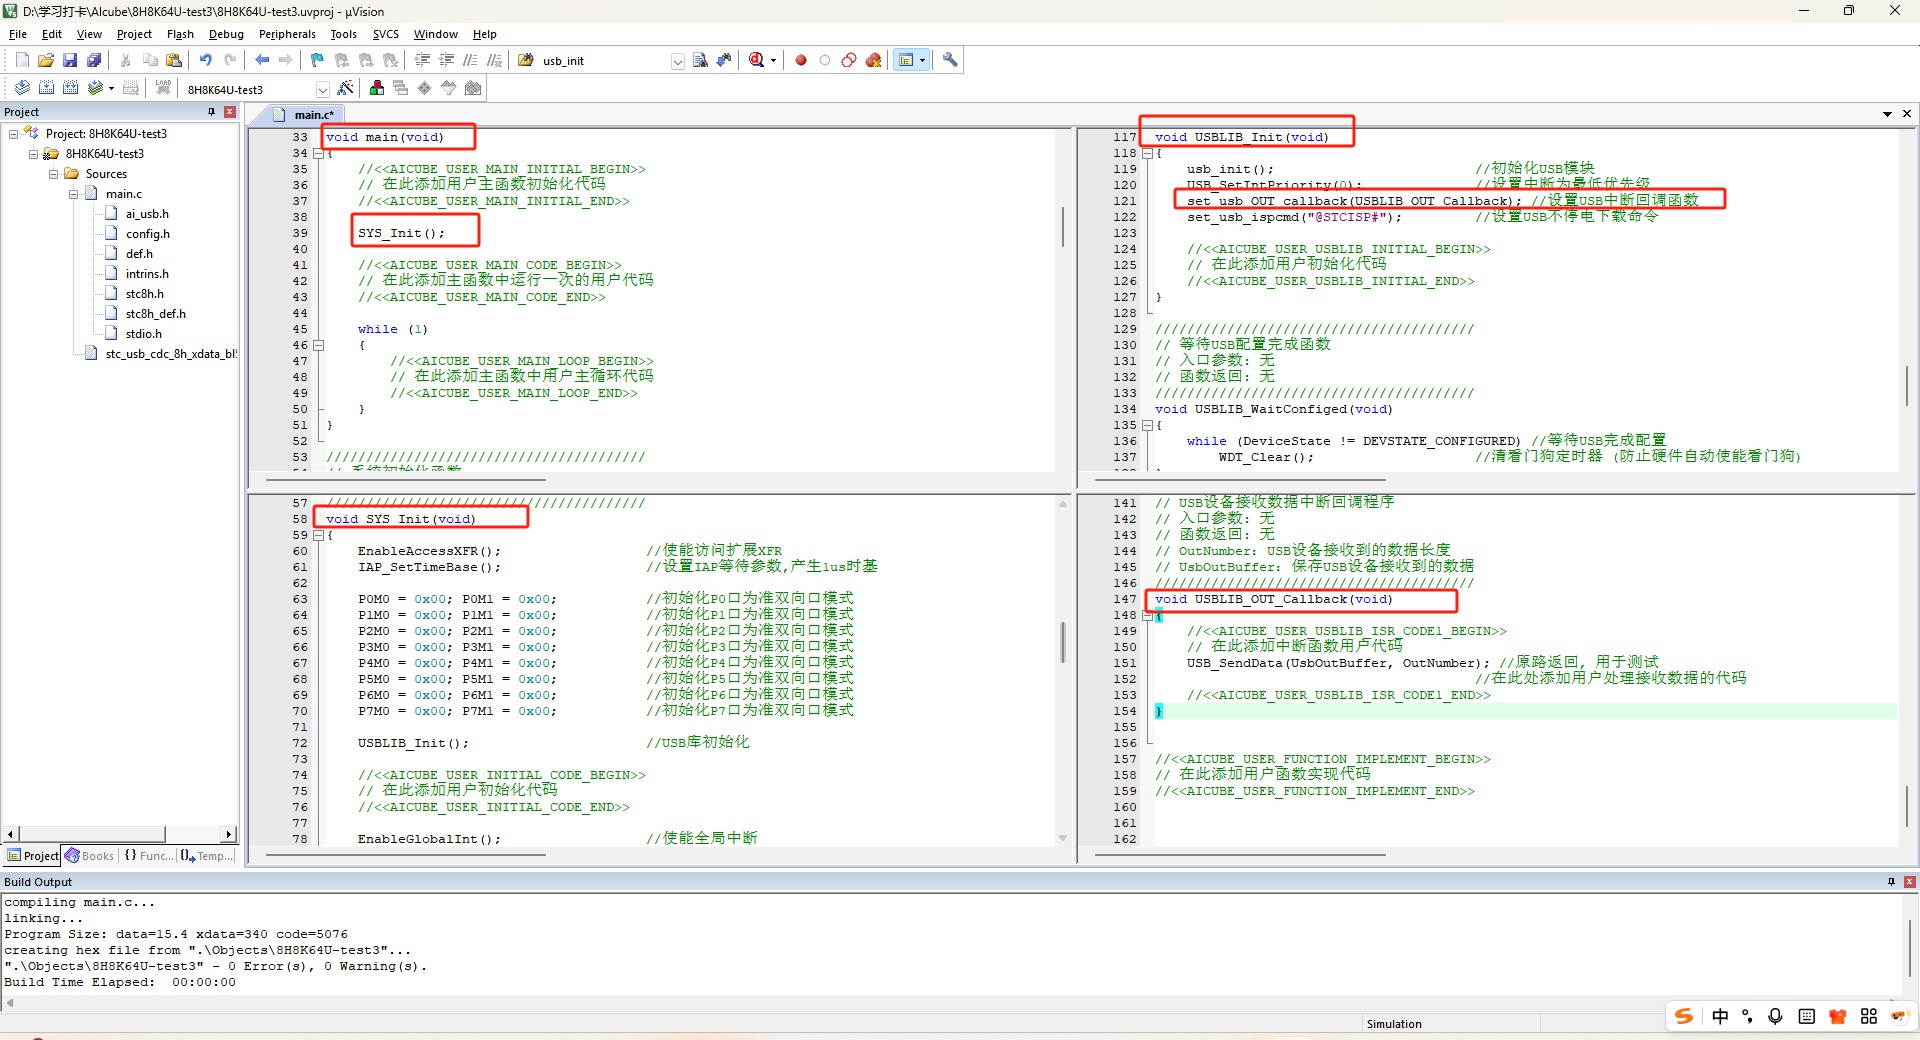Redo the last edit

click(230, 60)
